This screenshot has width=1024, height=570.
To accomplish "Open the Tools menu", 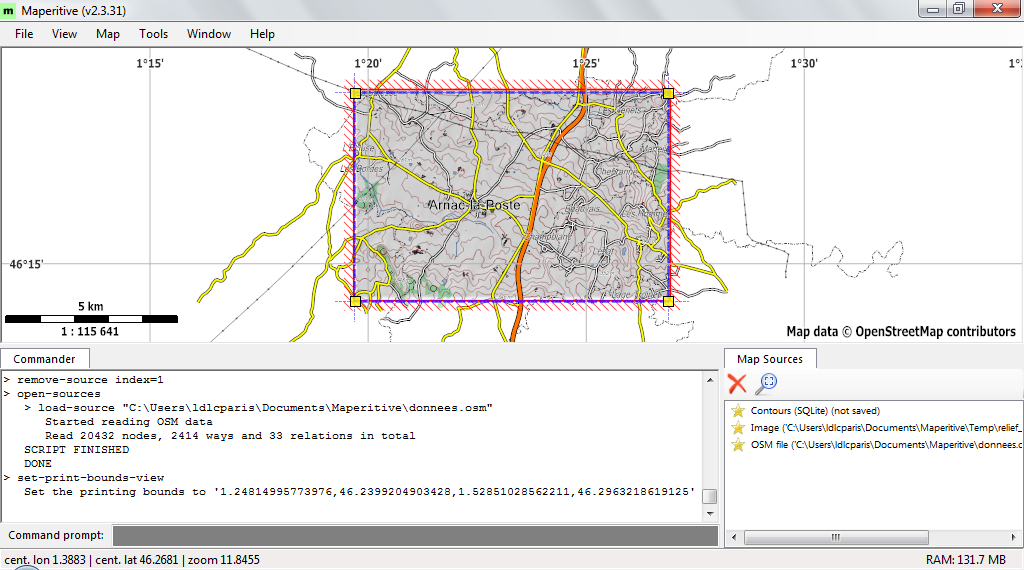I will coord(153,34).
